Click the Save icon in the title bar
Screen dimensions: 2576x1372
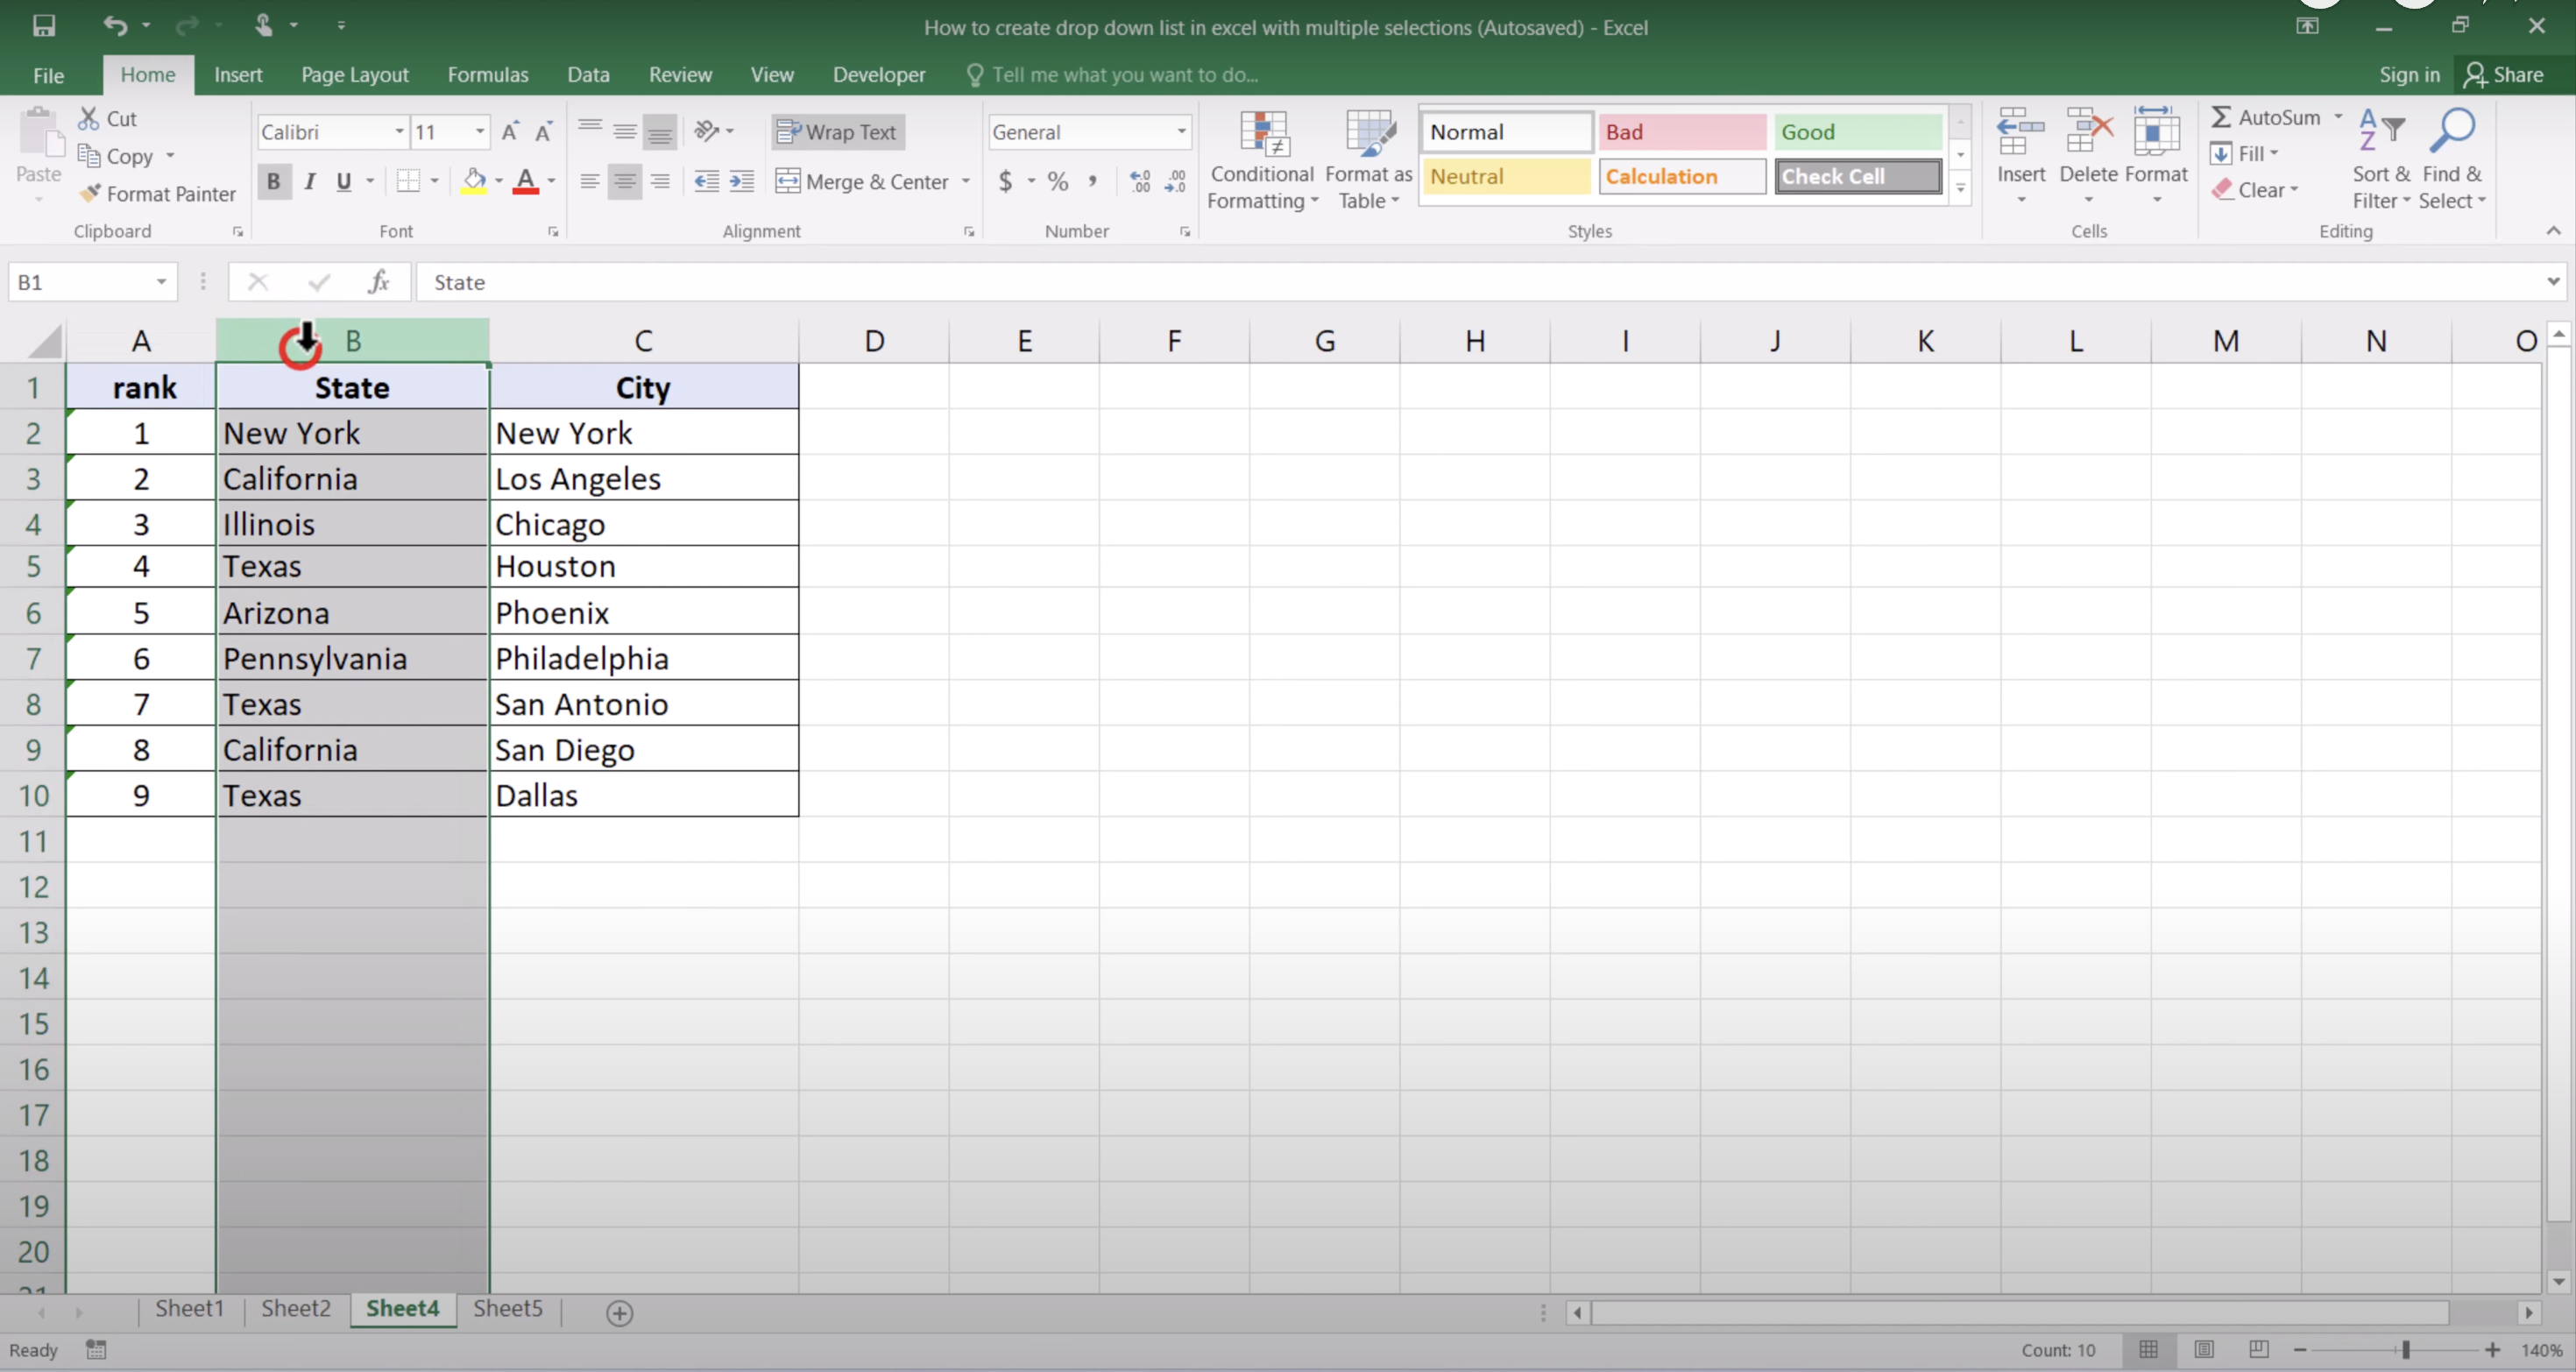coord(44,26)
